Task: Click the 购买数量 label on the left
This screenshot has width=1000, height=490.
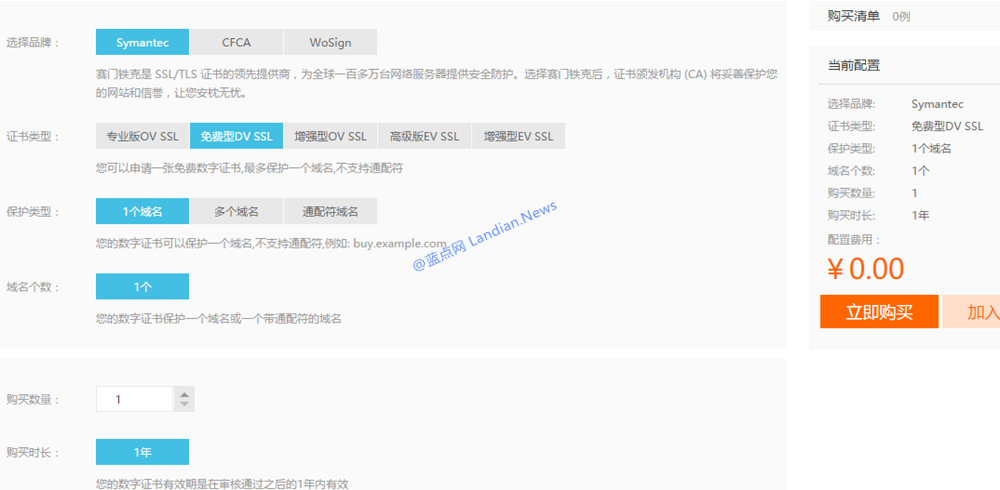Action: [x=33, y=399]
